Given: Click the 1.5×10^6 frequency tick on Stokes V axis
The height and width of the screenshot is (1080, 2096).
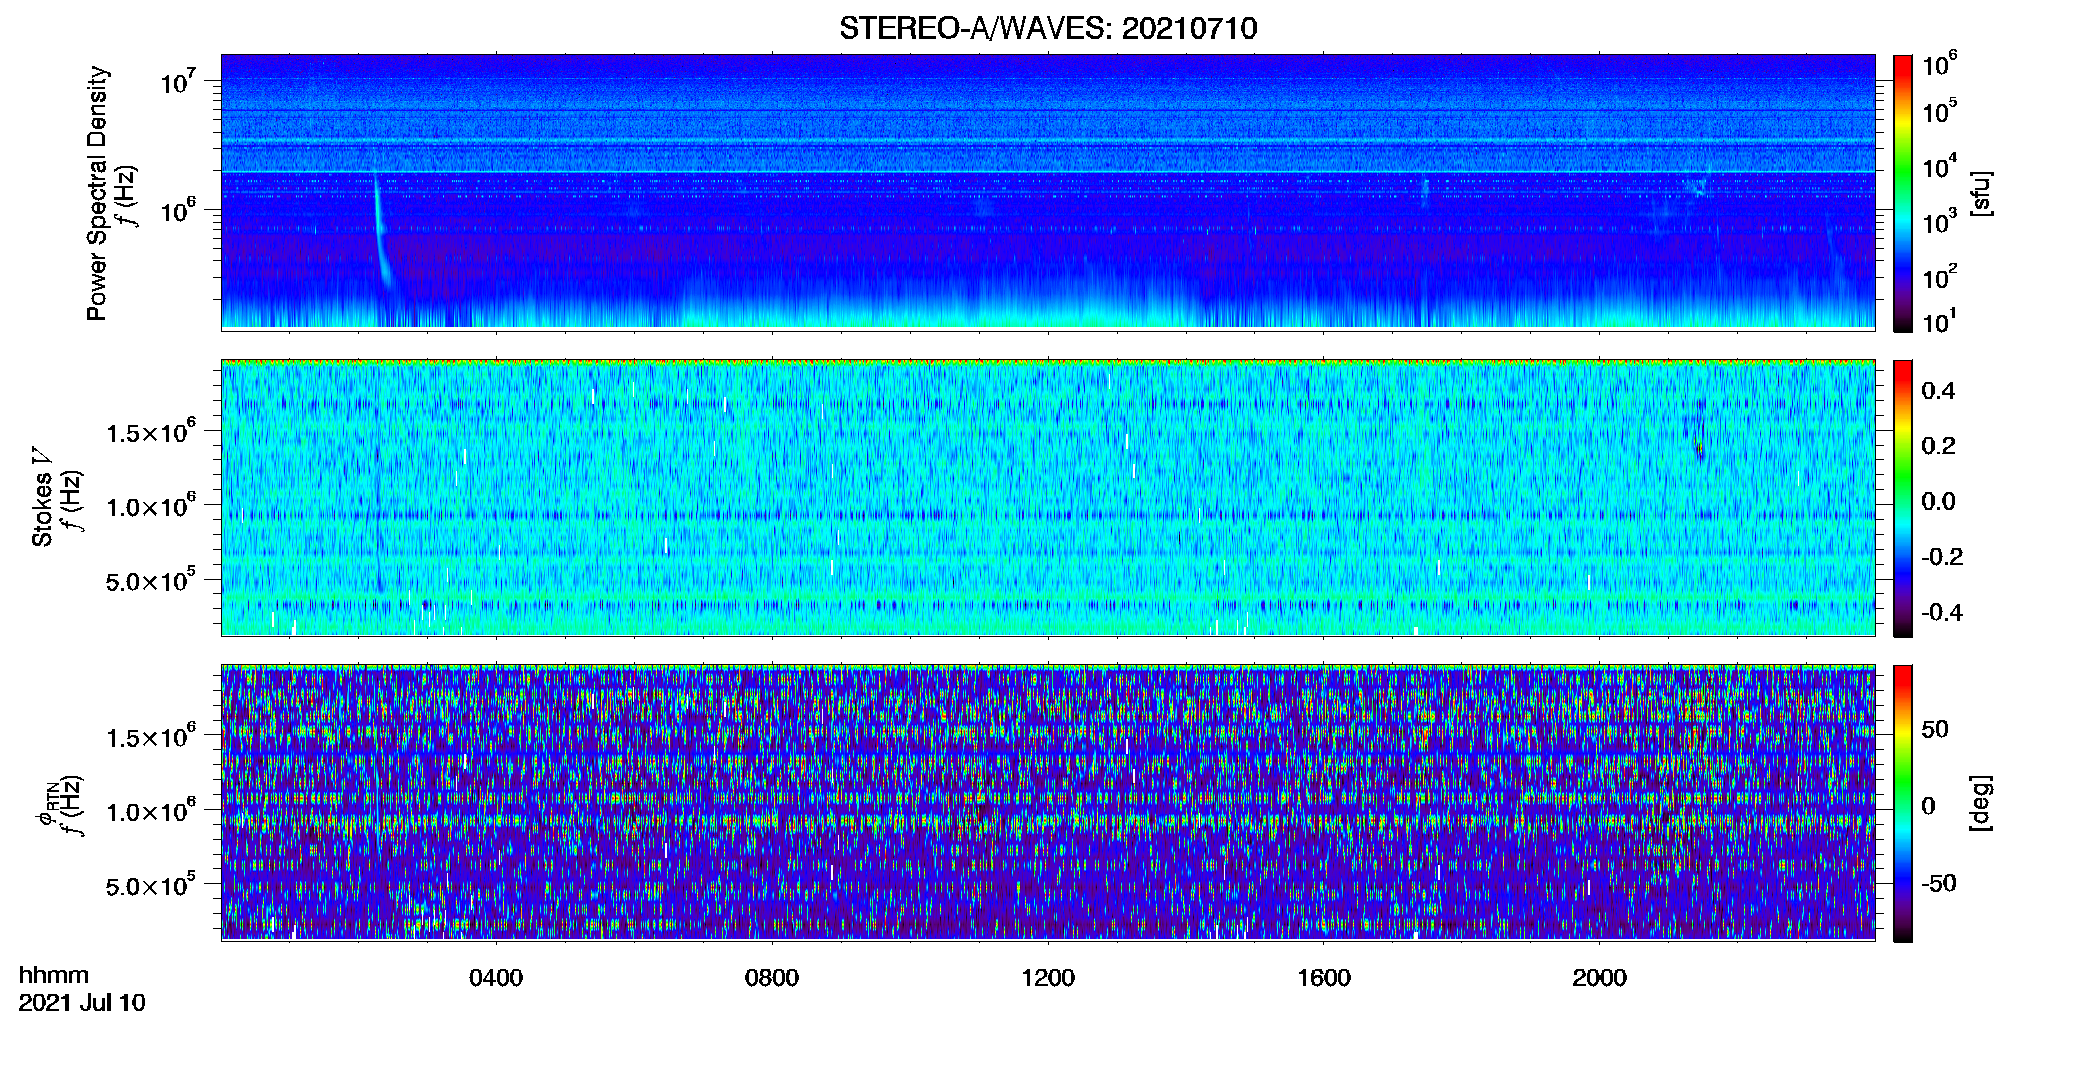Looking at the screenshot, I should click(151, 432).
